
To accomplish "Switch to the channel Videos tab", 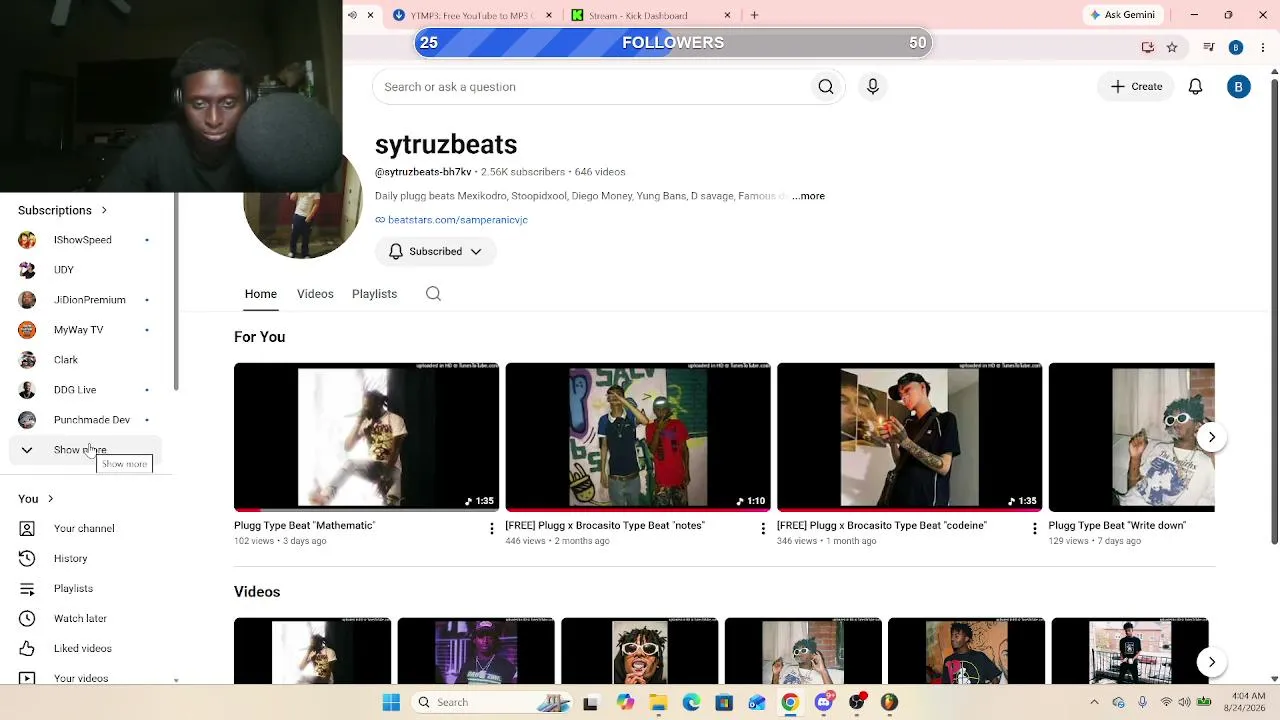I will point(315,294).
